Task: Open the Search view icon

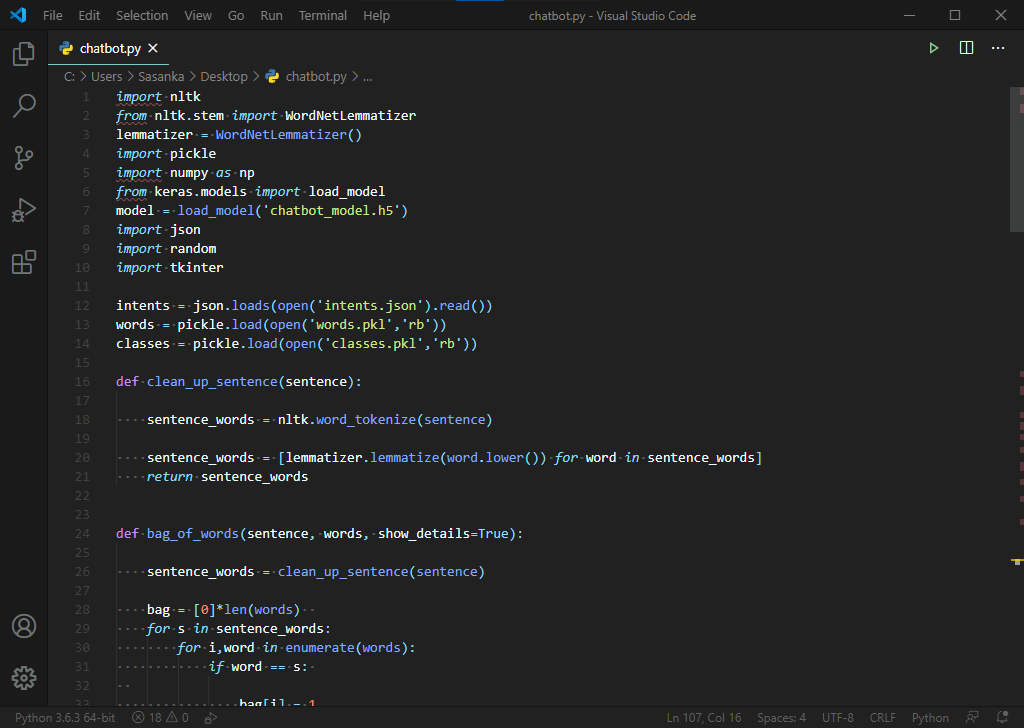Action: pyautogui.click(x=24, y=106)
